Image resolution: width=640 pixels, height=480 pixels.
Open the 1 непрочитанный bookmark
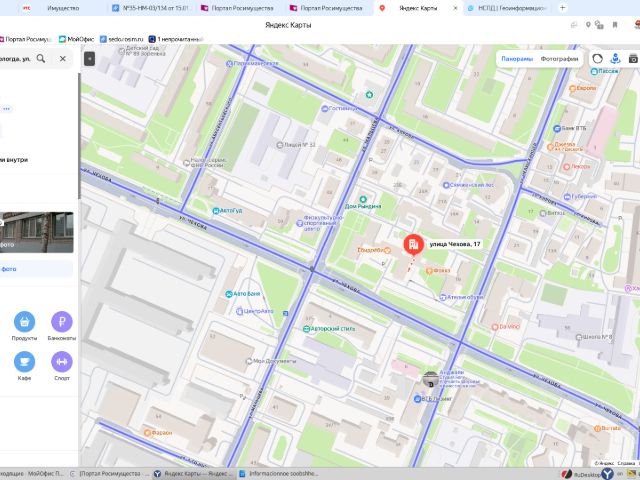click(x=176, y=39)
